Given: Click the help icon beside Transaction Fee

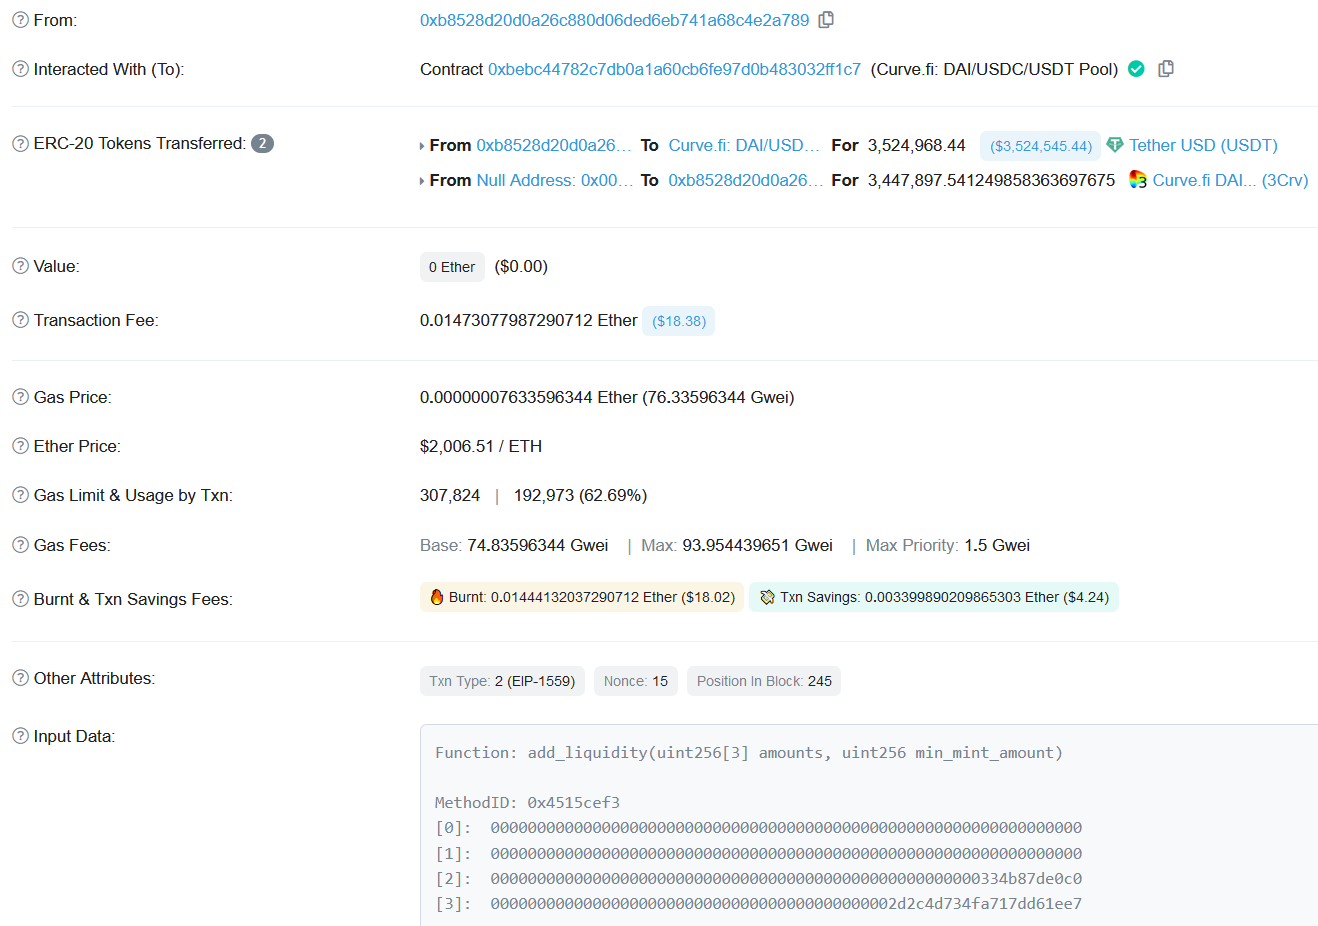Looking at the screenshot, I should pyautogui.click(x=19, y=319).
